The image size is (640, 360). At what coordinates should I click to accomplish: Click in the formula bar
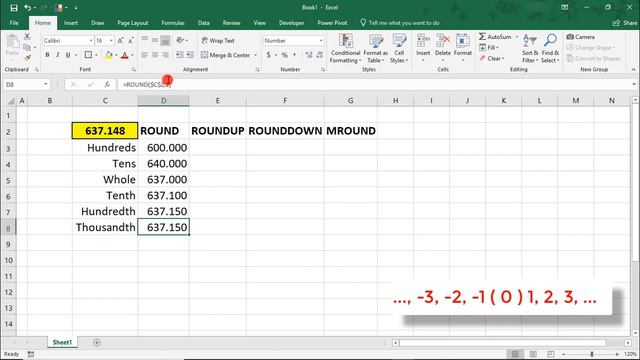coord(373,84)
